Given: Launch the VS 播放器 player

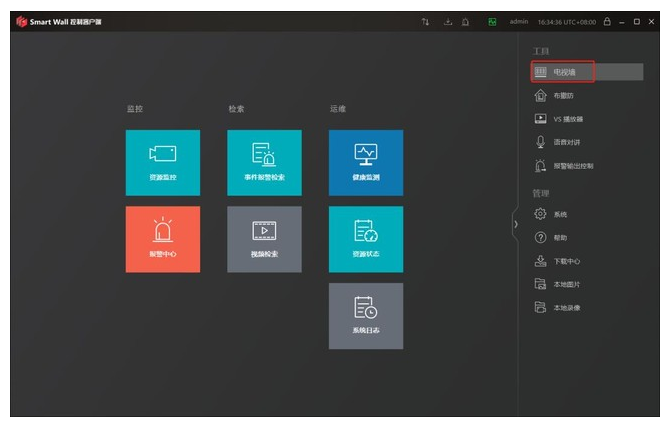Looking at the screenshot, I should coord(567,119).
